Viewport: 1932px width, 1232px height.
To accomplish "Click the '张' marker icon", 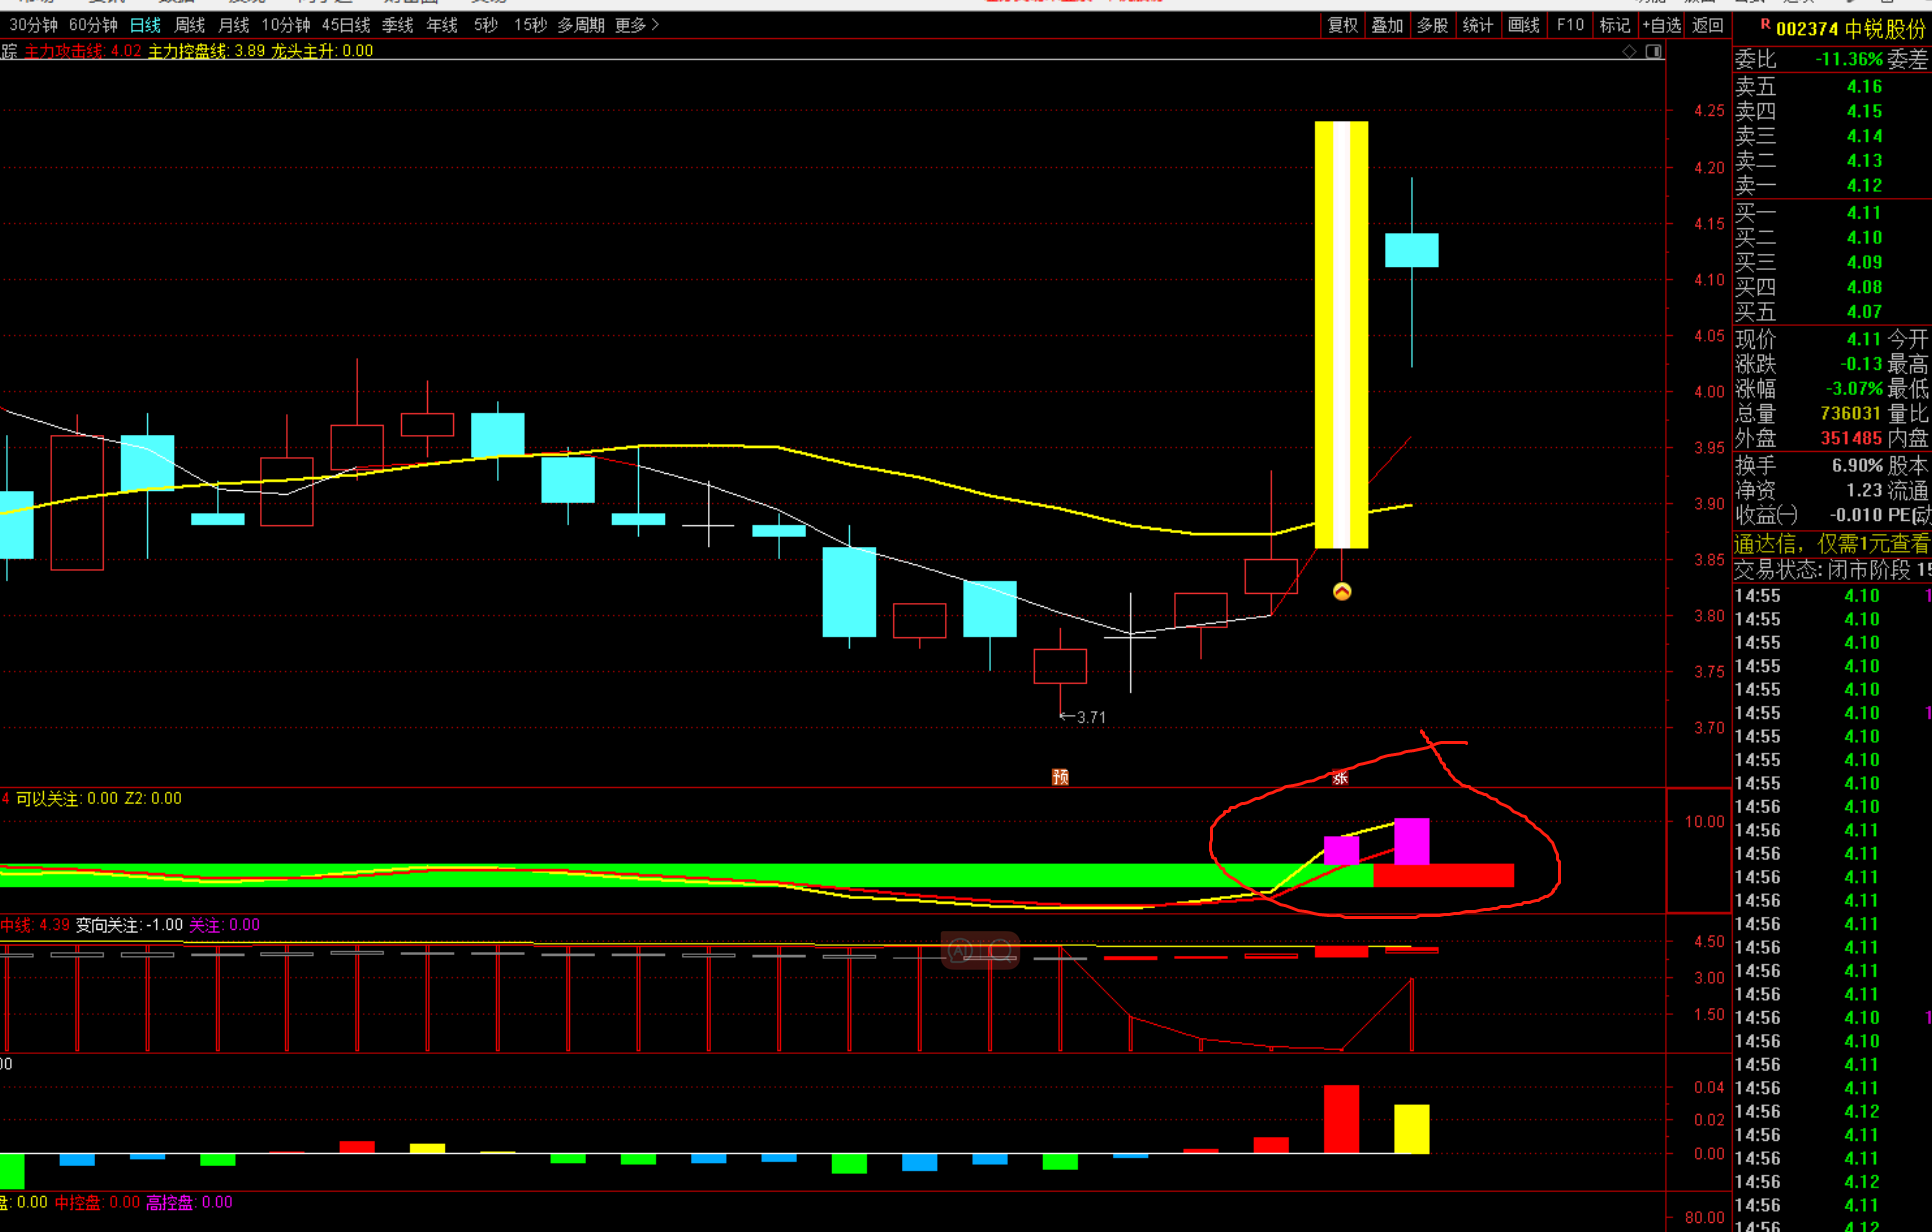I will 1340,778.
